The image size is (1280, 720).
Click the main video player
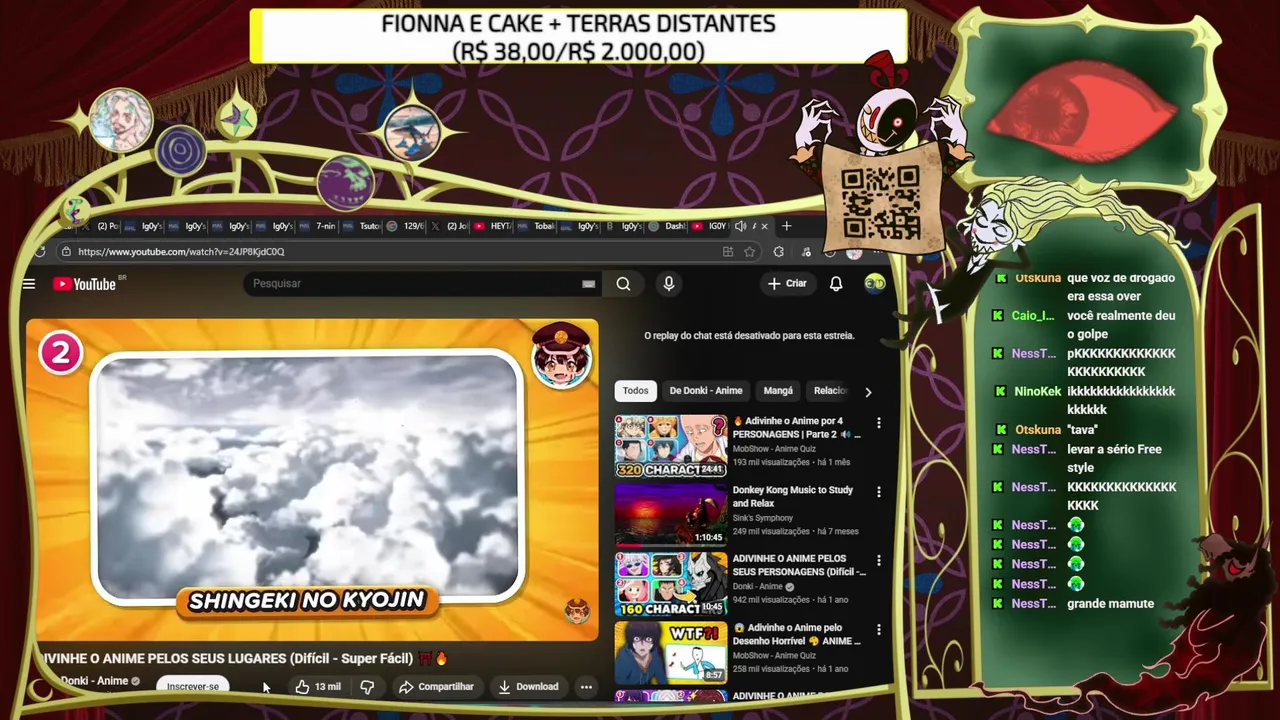pyautogui.click(x=312, y=480)
